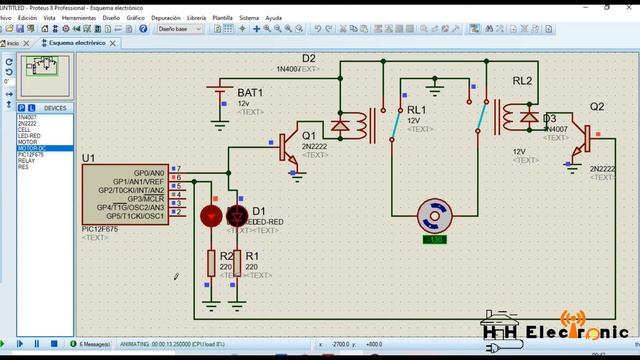Open the Schematic Capture toolbar icon
640x360 pixels.
(55, 29)
